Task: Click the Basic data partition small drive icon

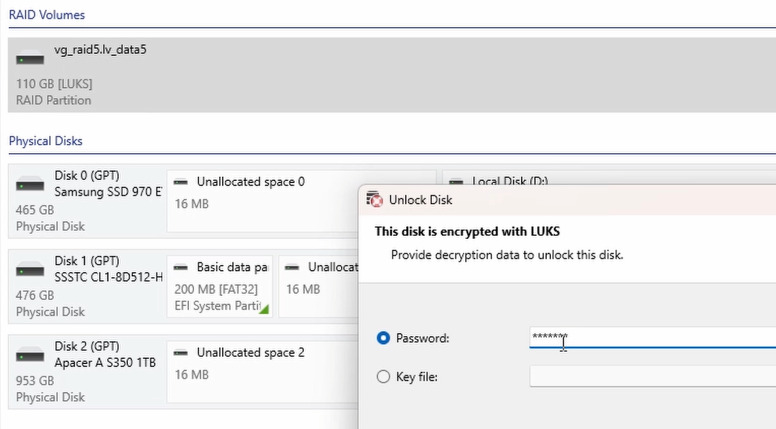Action: tap(181, 268)
